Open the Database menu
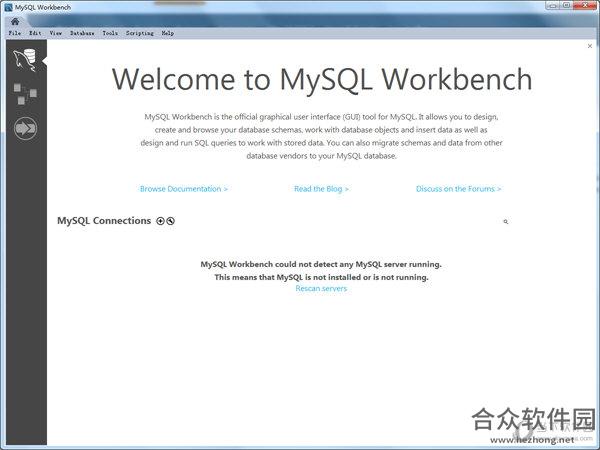This screenshot has height=450, width=600. click(x=82, y=33)
